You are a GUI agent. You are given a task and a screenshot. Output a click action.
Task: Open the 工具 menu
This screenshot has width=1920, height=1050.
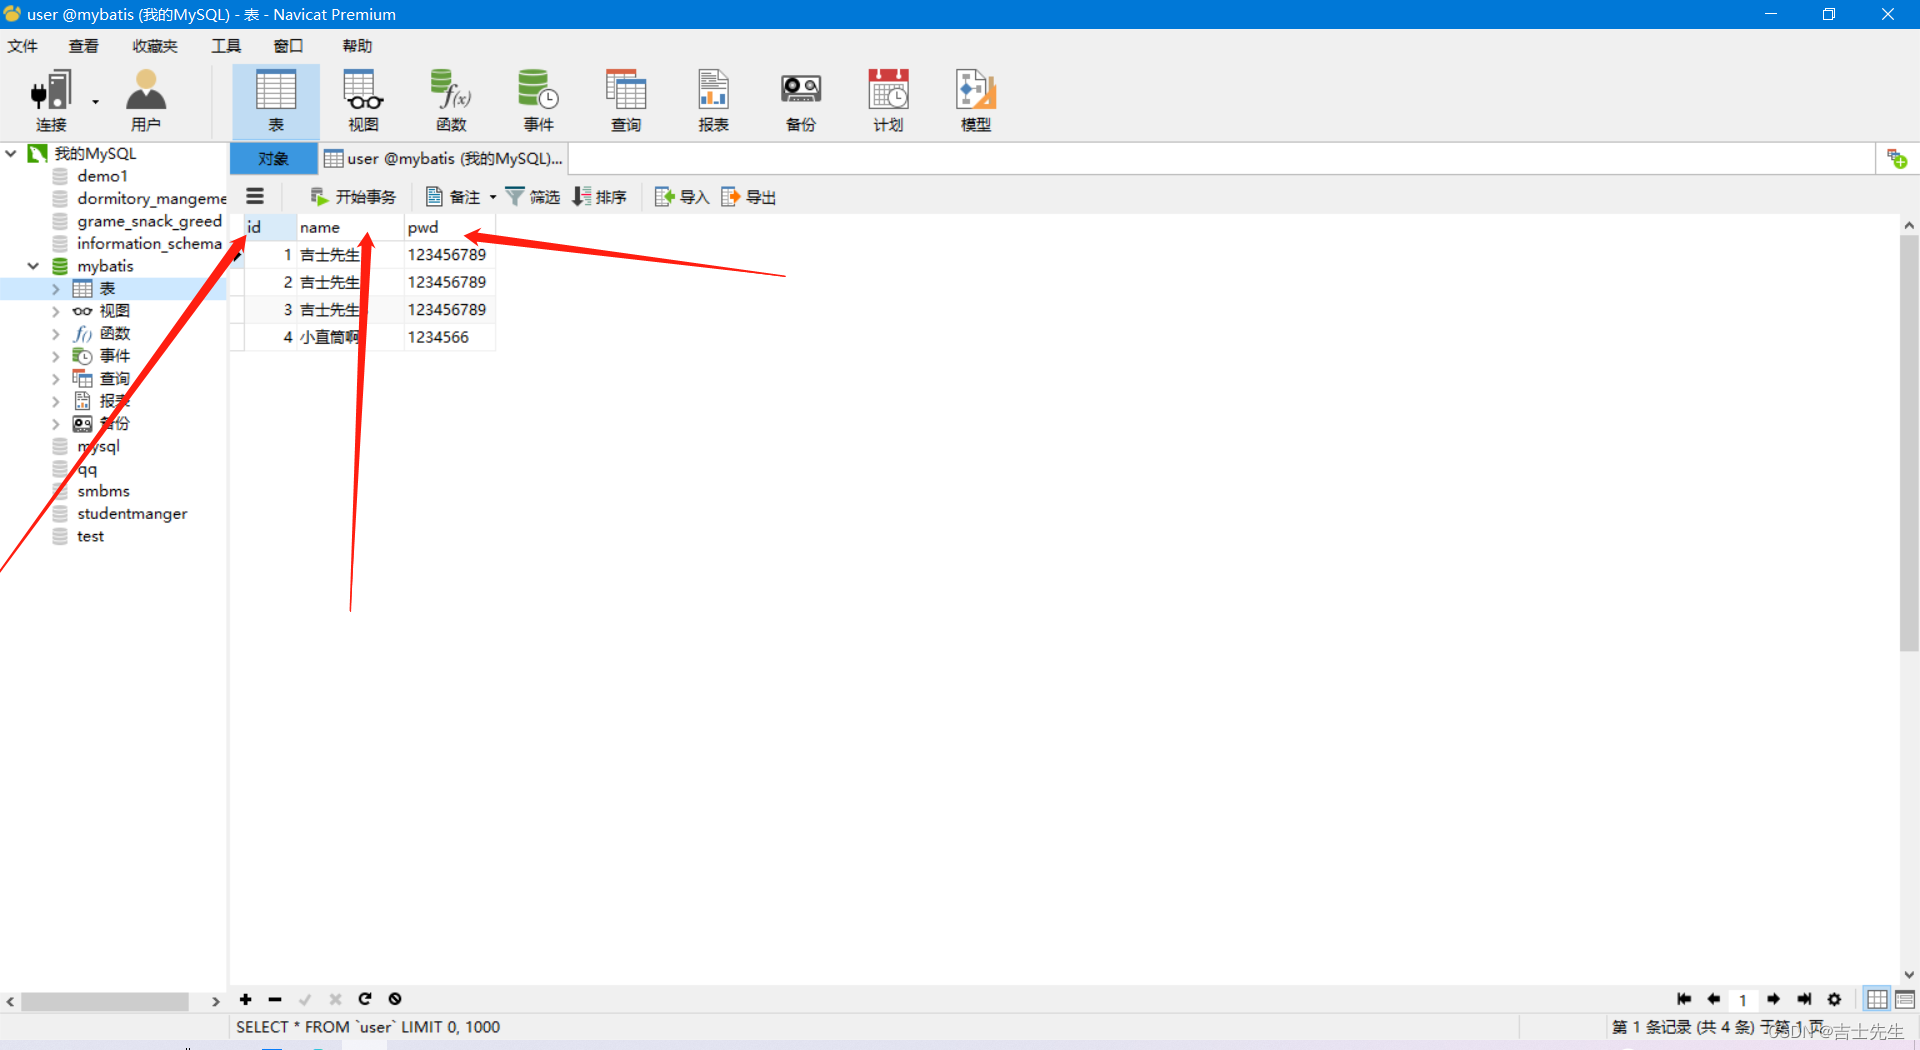click(x=226, y=46)
